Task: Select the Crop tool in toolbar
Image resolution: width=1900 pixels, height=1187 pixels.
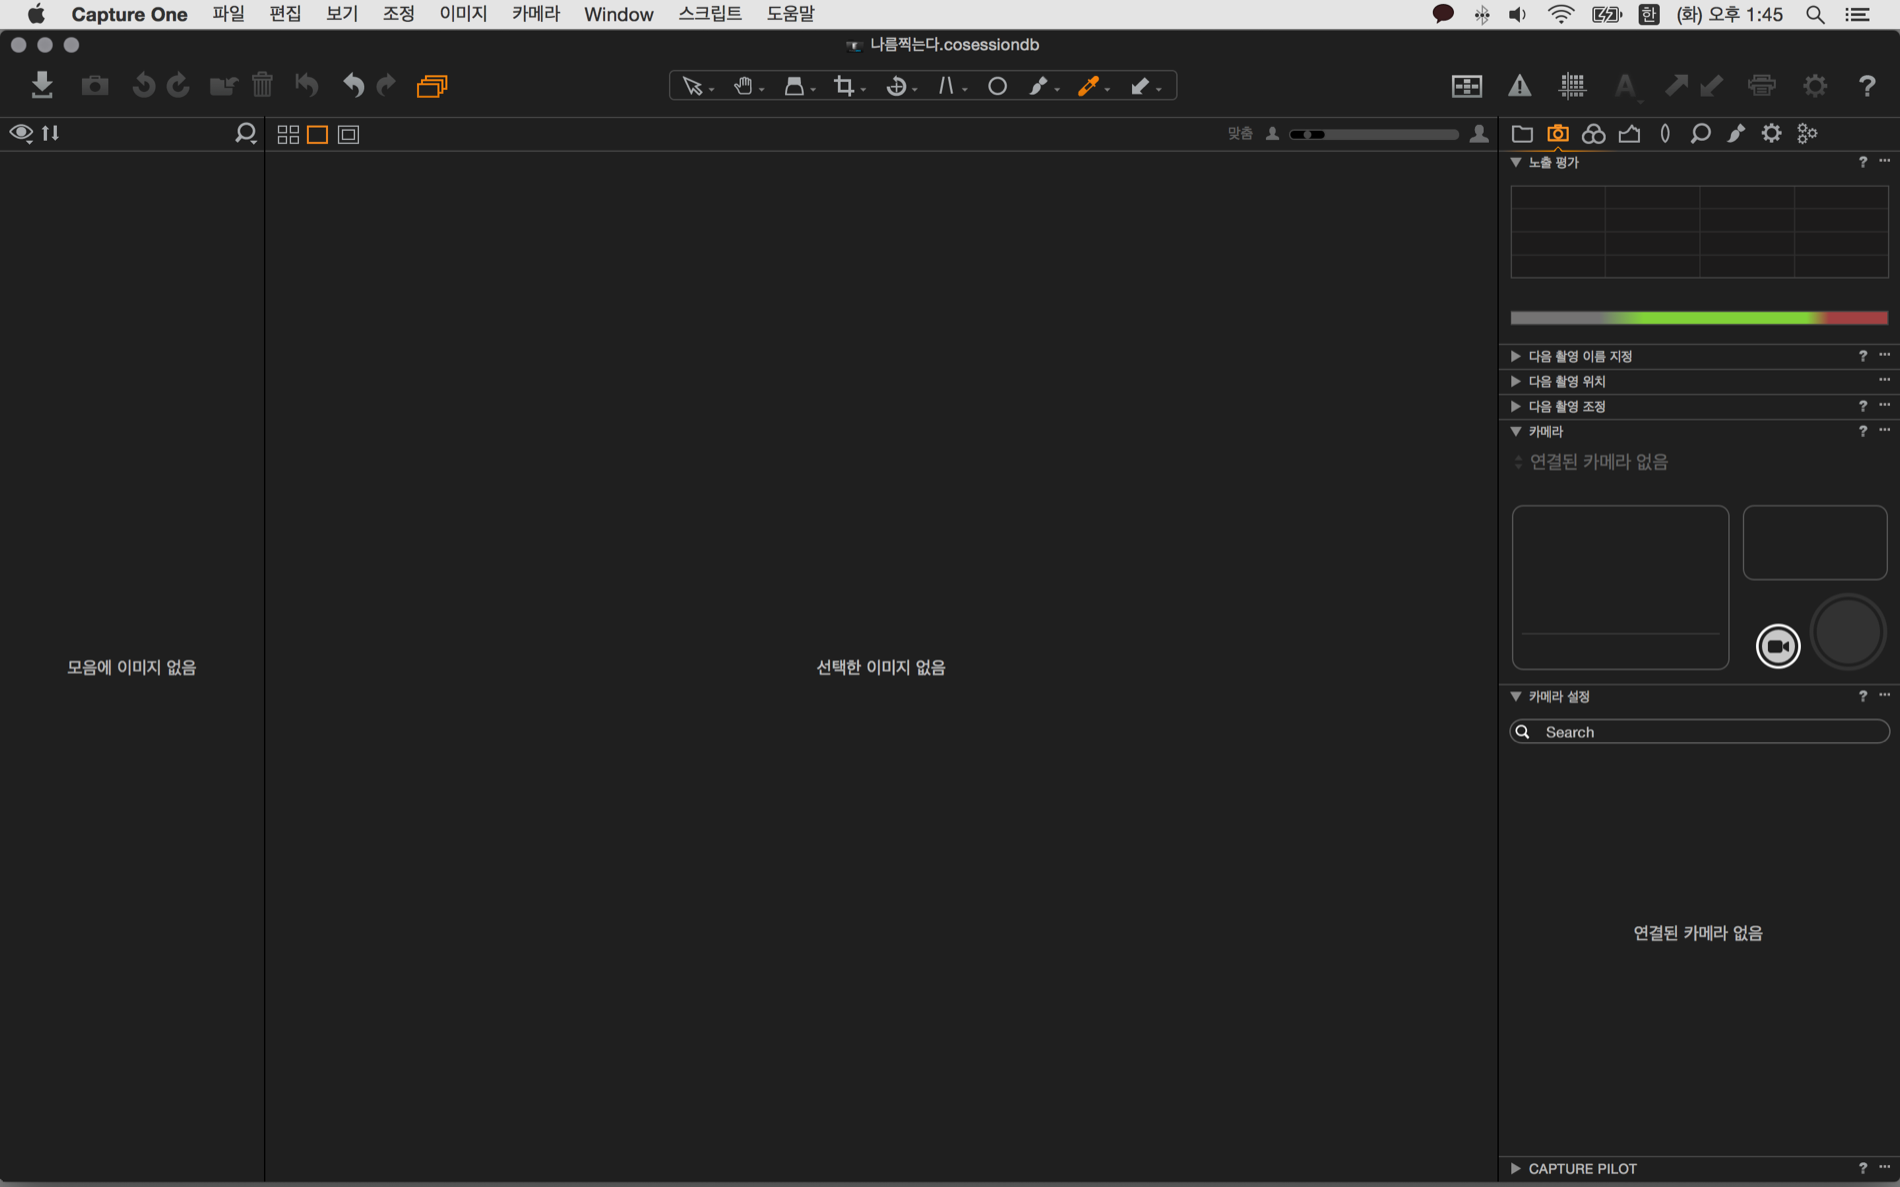Action: [844, 86]
